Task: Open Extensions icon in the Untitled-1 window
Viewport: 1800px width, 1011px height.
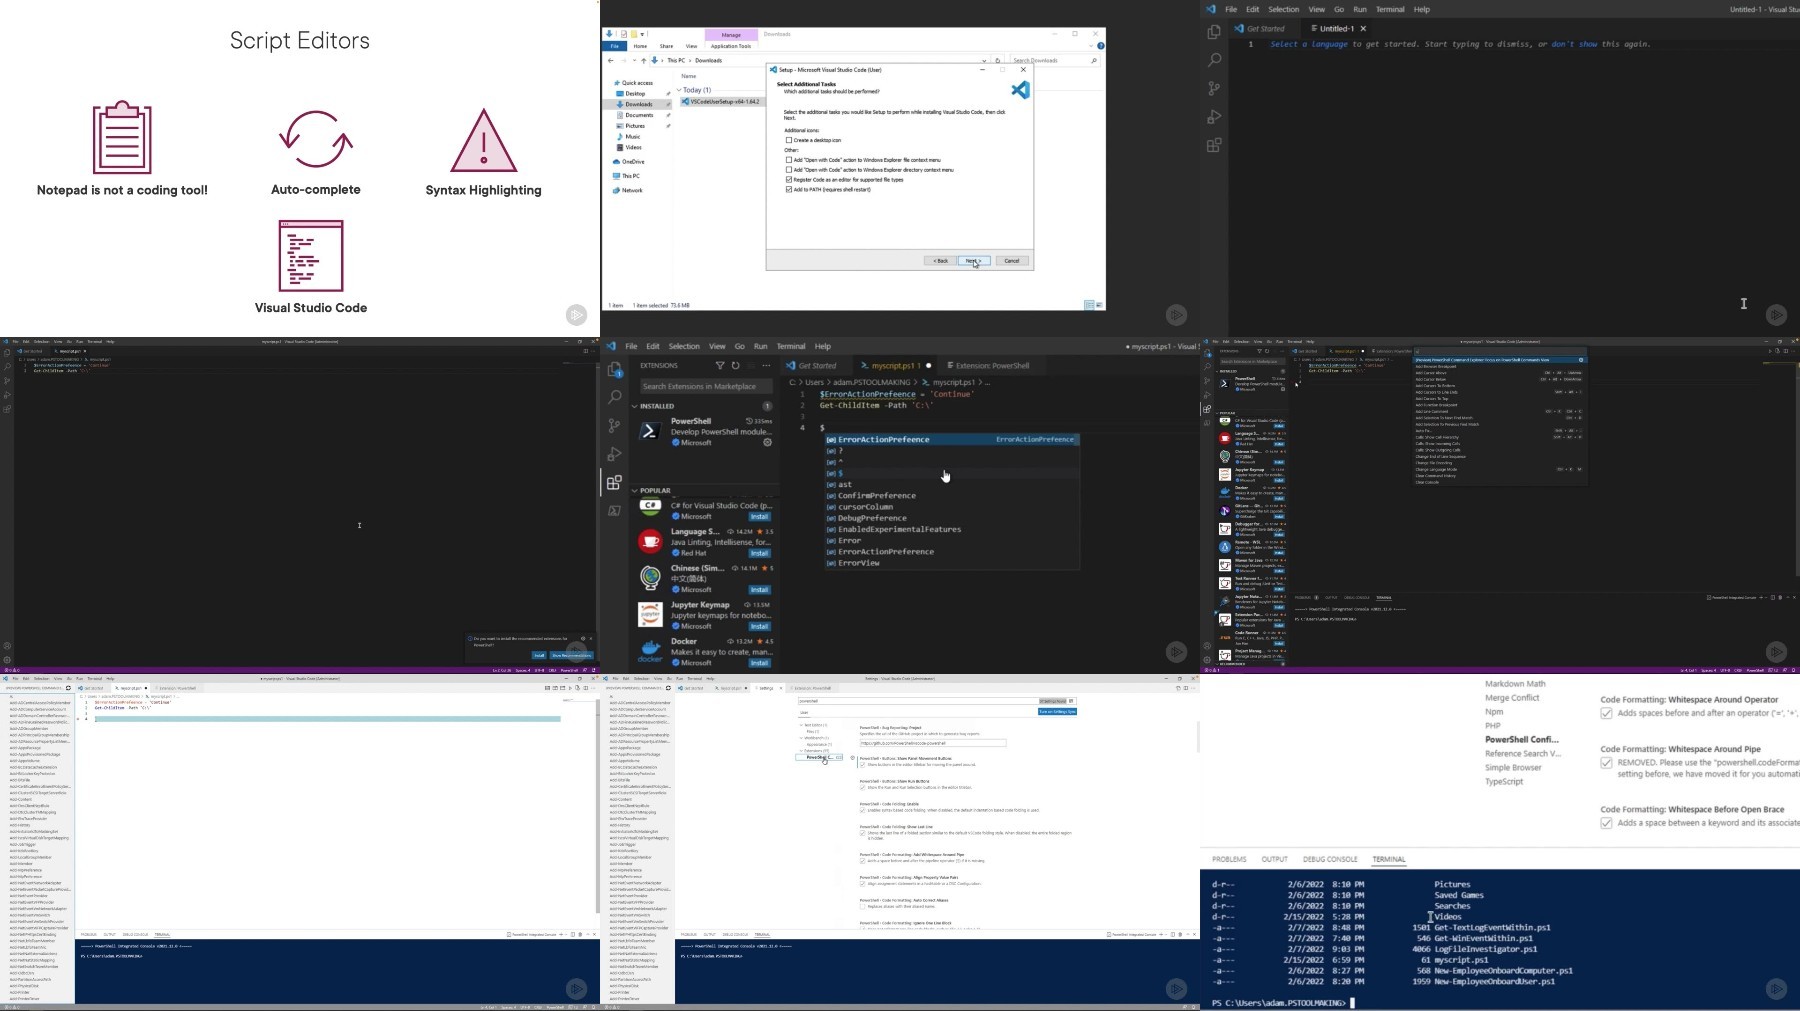Action: click(x=1214, y=145)
